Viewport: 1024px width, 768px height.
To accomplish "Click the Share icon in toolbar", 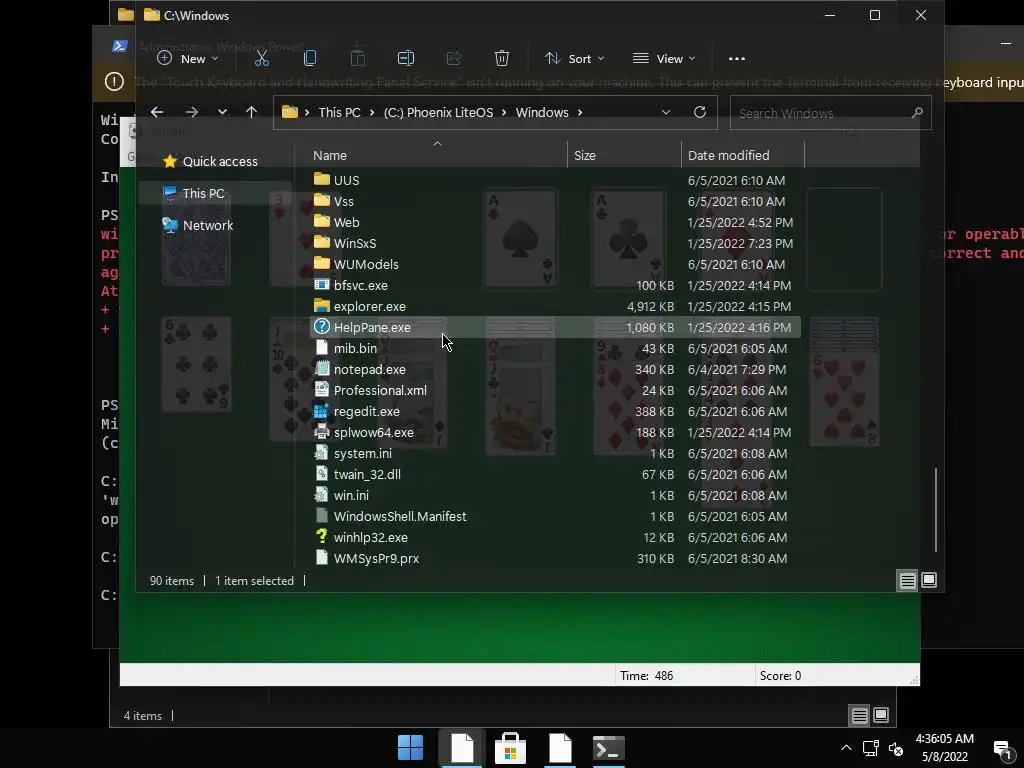I will 454,59.
